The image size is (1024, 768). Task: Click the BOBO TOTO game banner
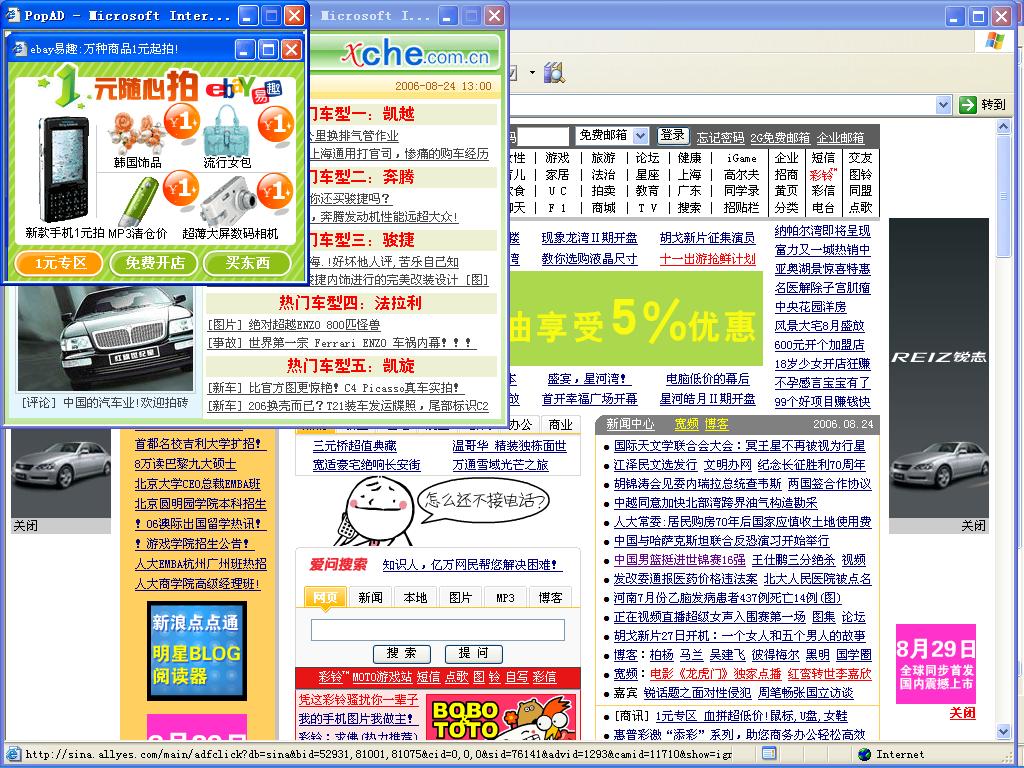[x=501, y=717]
